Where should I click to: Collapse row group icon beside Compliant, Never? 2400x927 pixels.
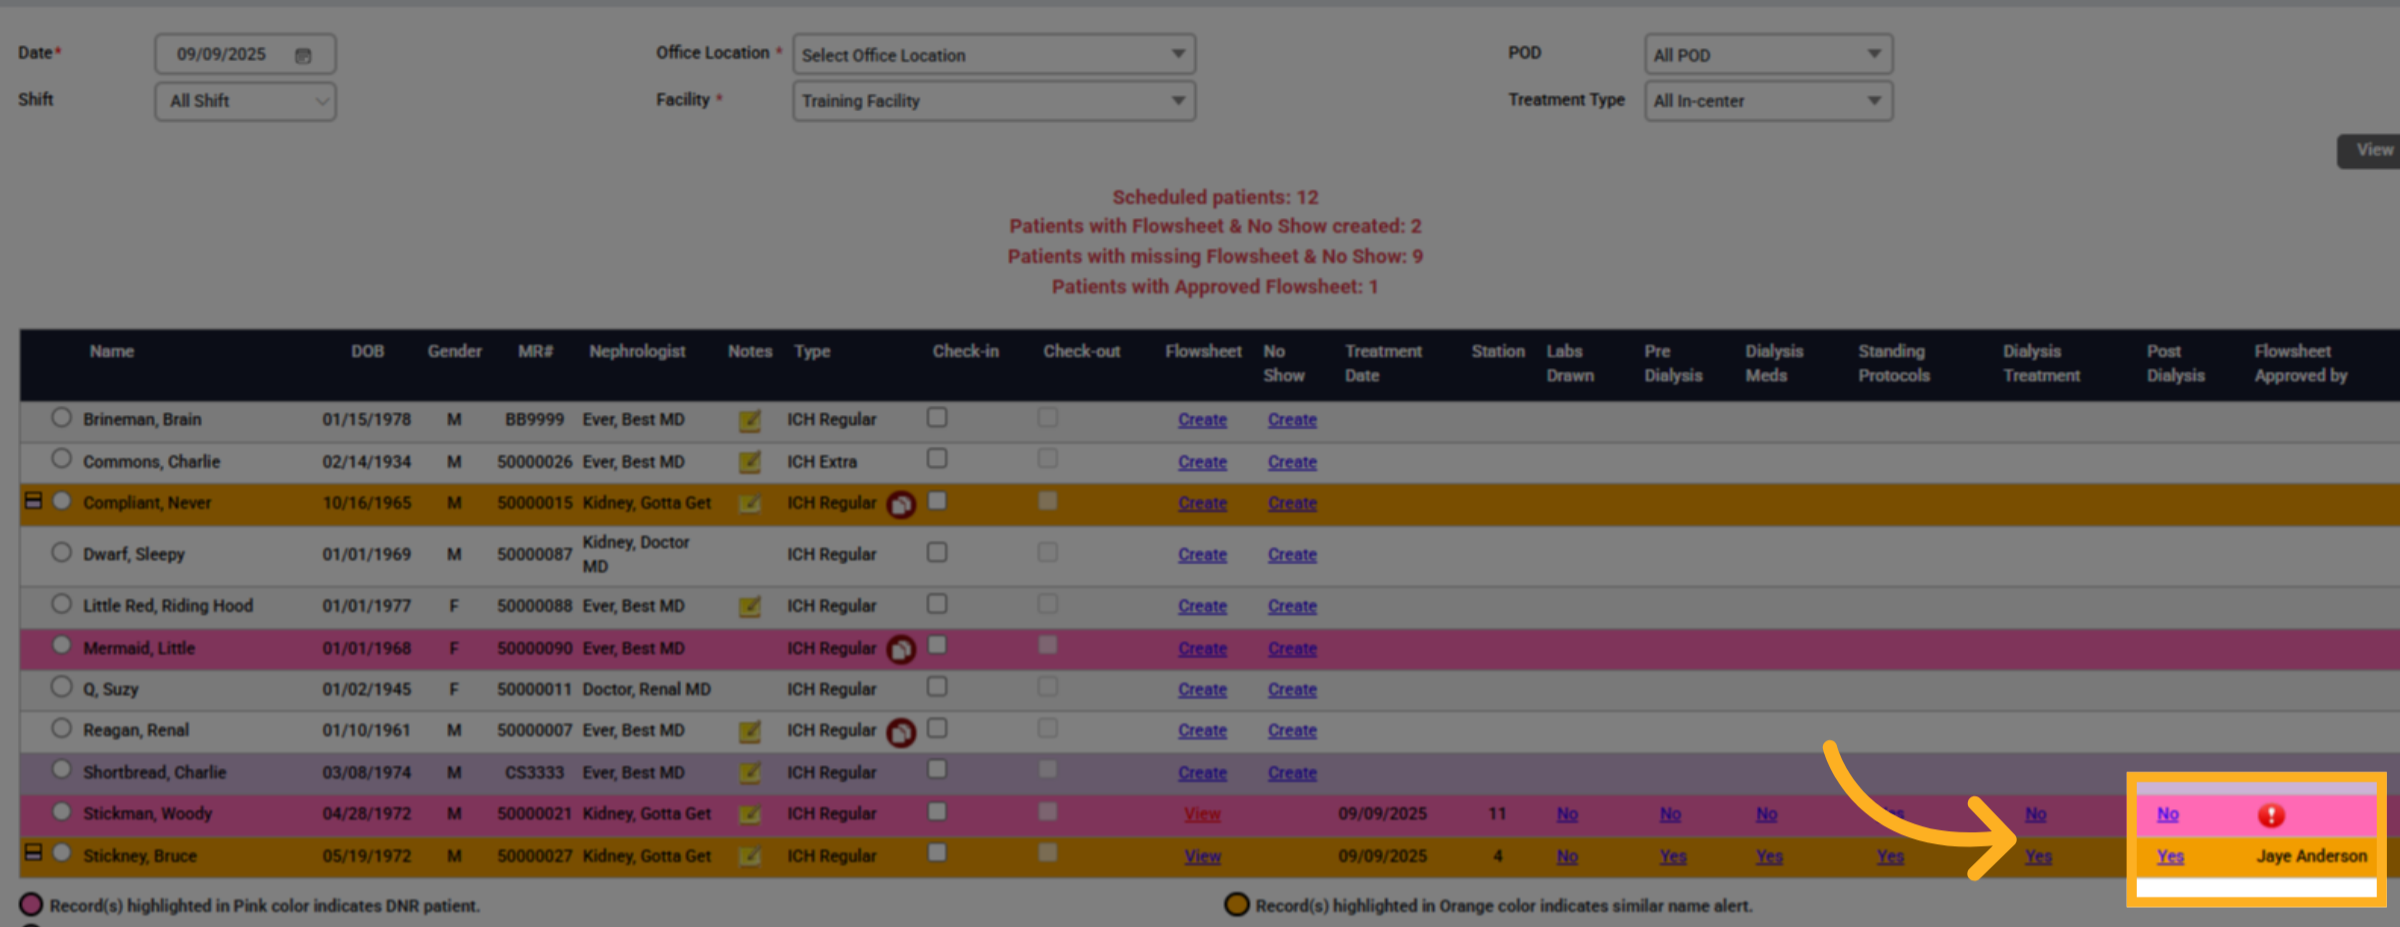coord(33,500)
